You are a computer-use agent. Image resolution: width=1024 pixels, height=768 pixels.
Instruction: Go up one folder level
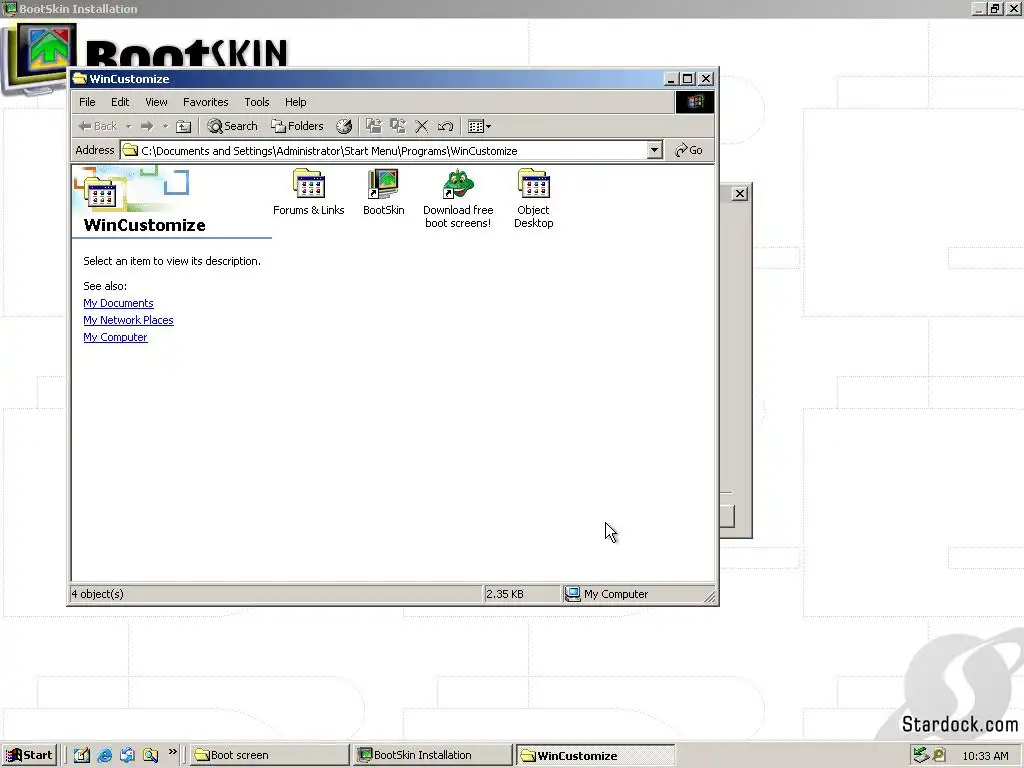(x=184, y=126)
